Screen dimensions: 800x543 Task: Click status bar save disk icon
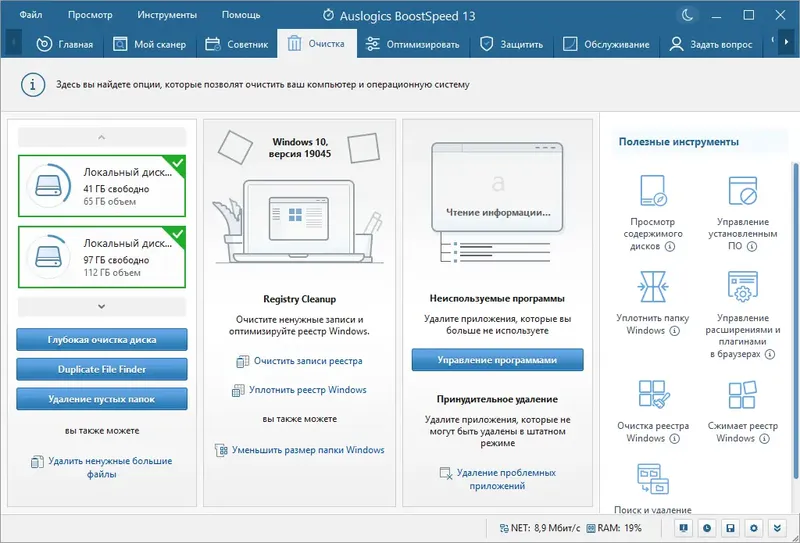[730, 528]
